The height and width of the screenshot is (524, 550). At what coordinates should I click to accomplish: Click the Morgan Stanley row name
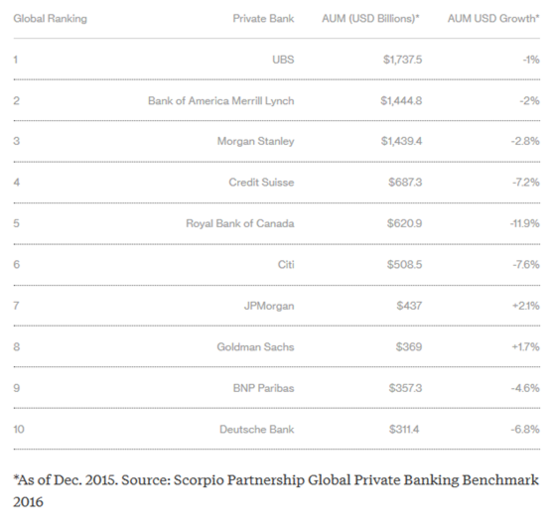pos(256,141)
